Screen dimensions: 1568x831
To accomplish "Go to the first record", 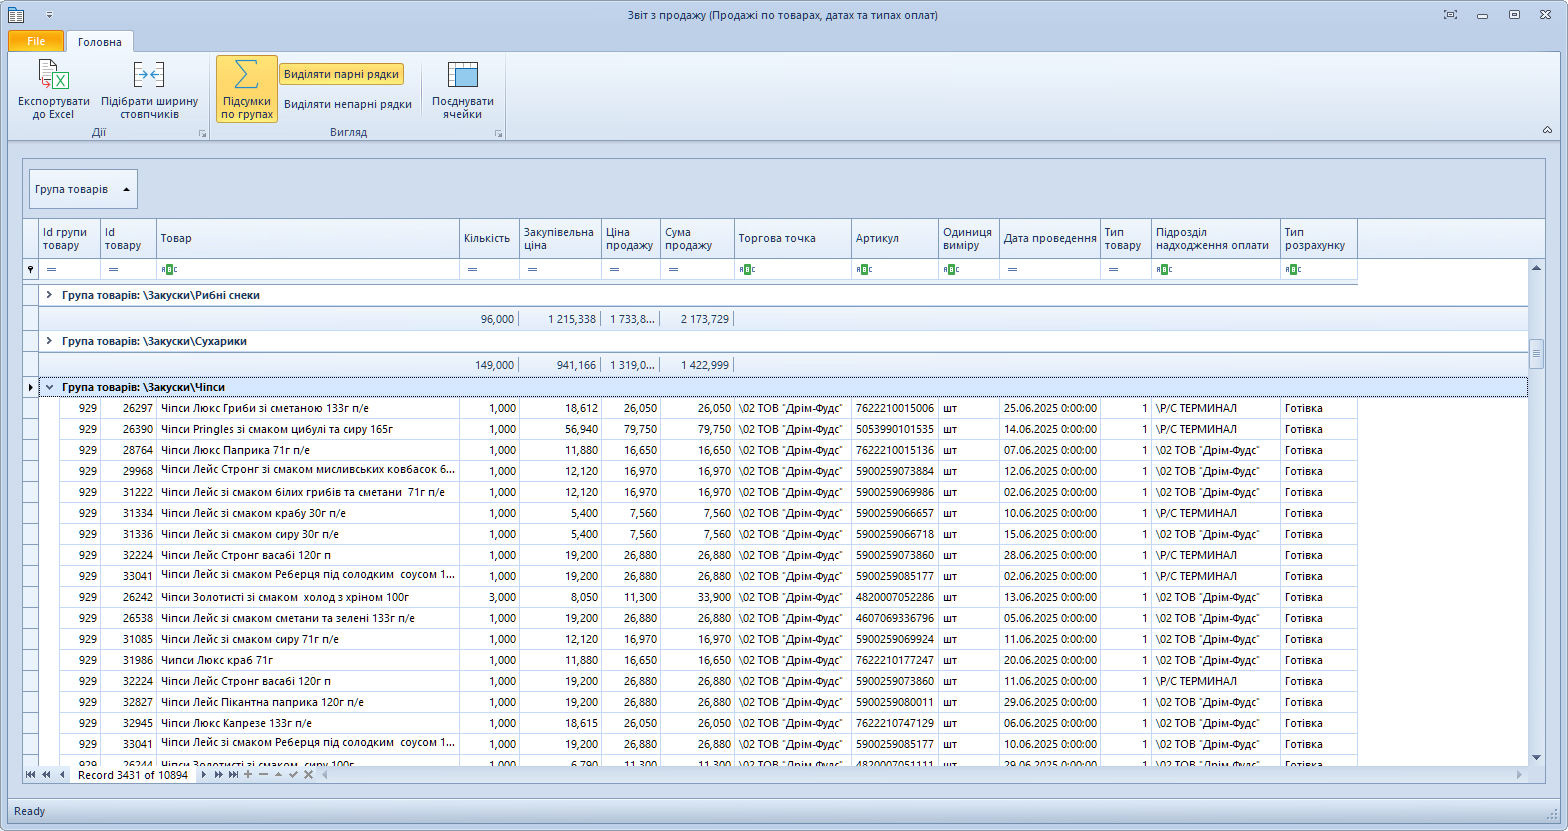I will (x=31, y=775).
